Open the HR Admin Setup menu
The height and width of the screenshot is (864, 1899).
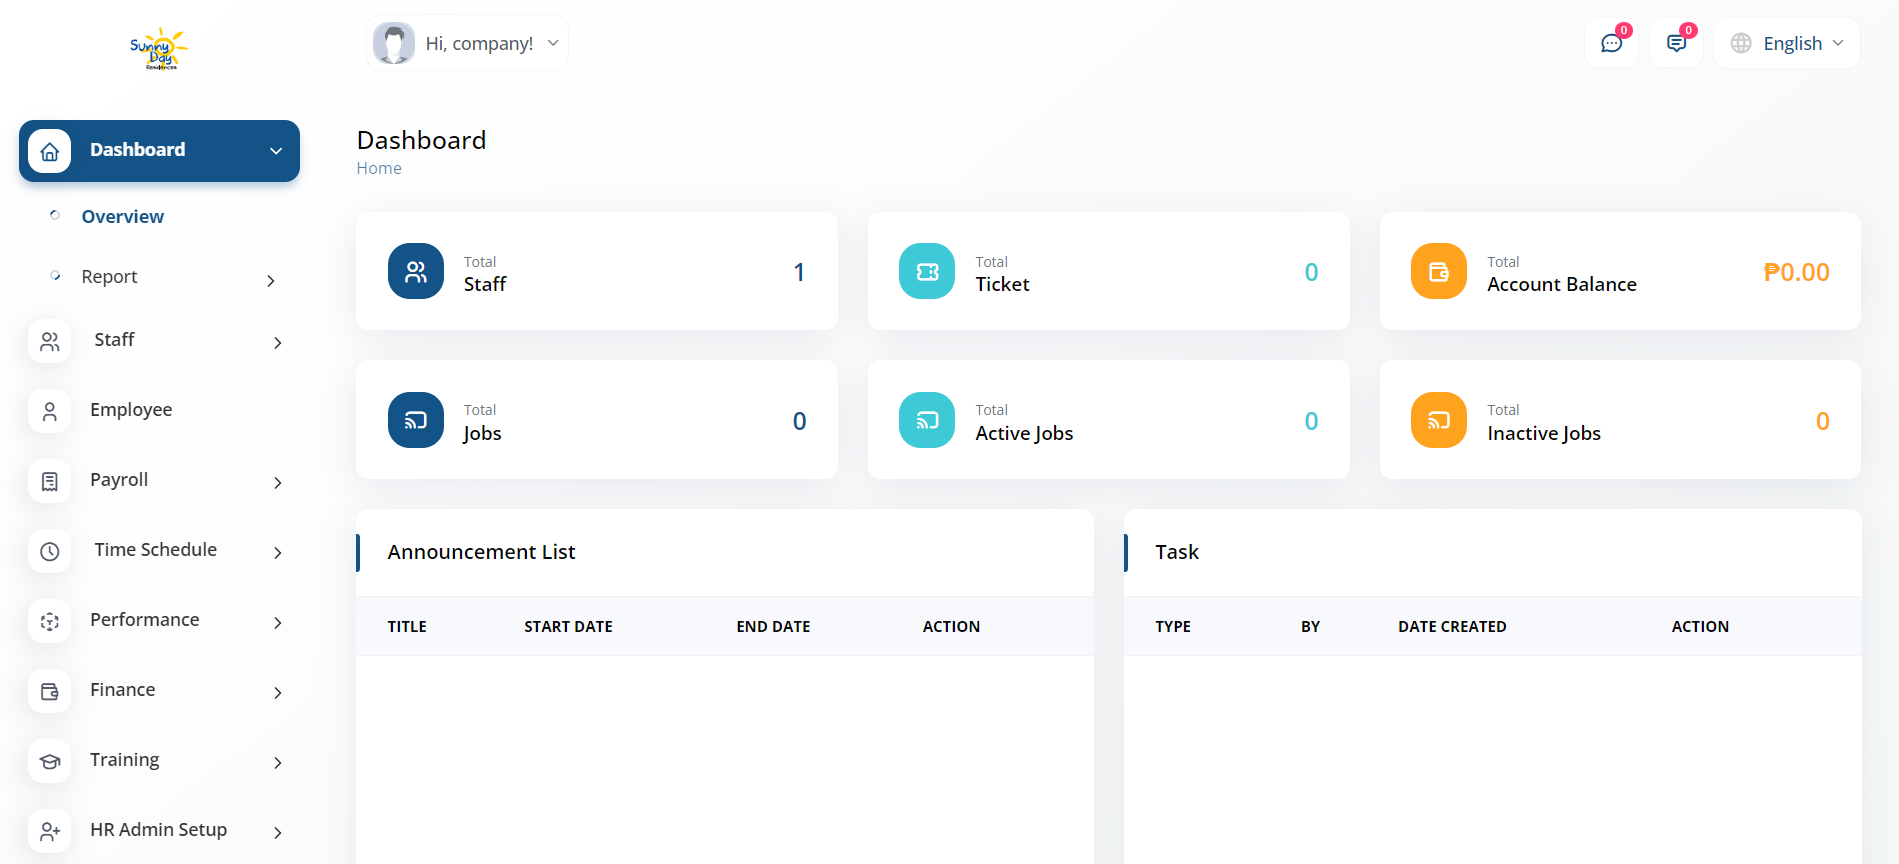(x=158, y=830)
